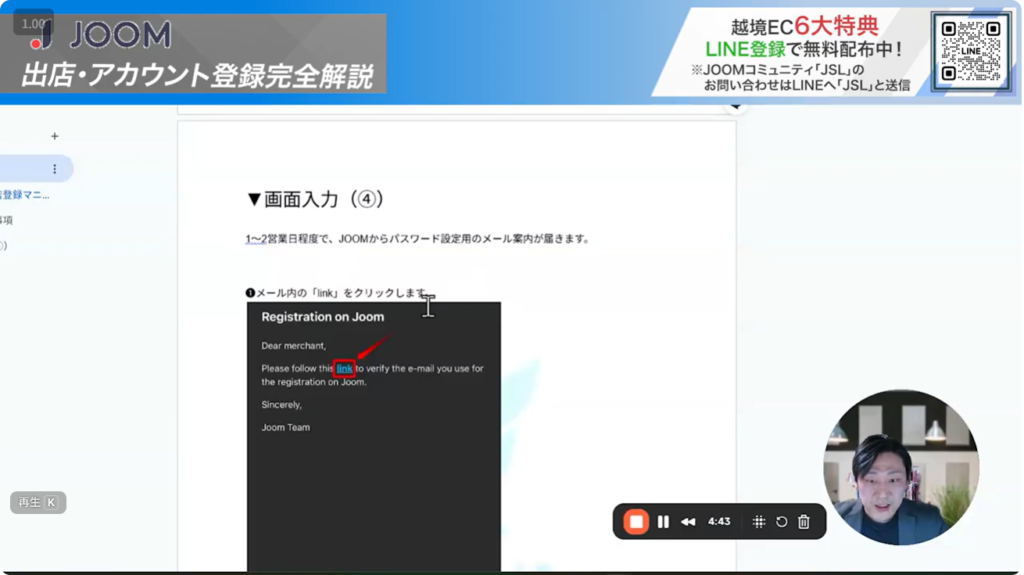The height and width of the screenshot is (575, 1024).
Task: Click the presenter webcam bubble
Action: (x=900, y=468)
